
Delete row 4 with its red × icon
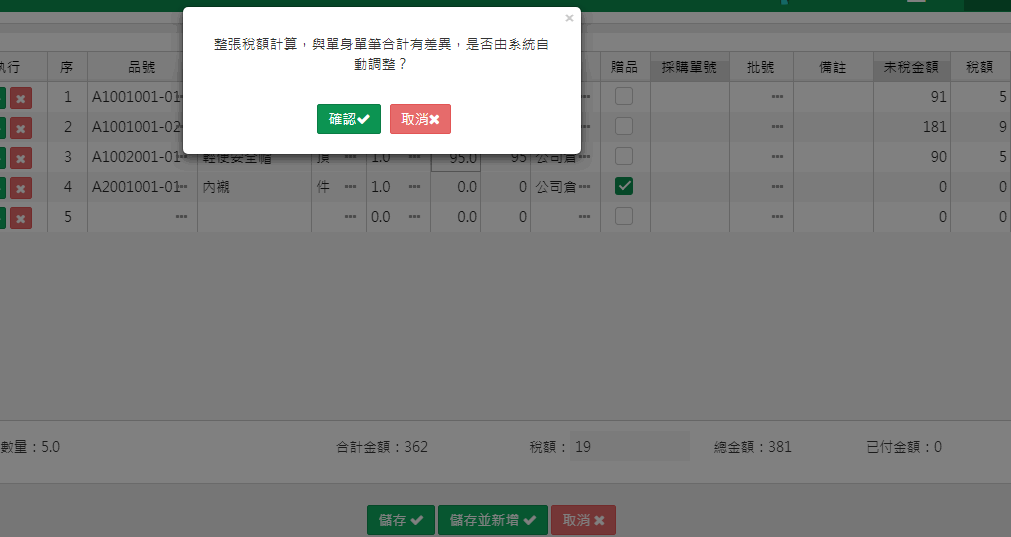pos(21,188)
